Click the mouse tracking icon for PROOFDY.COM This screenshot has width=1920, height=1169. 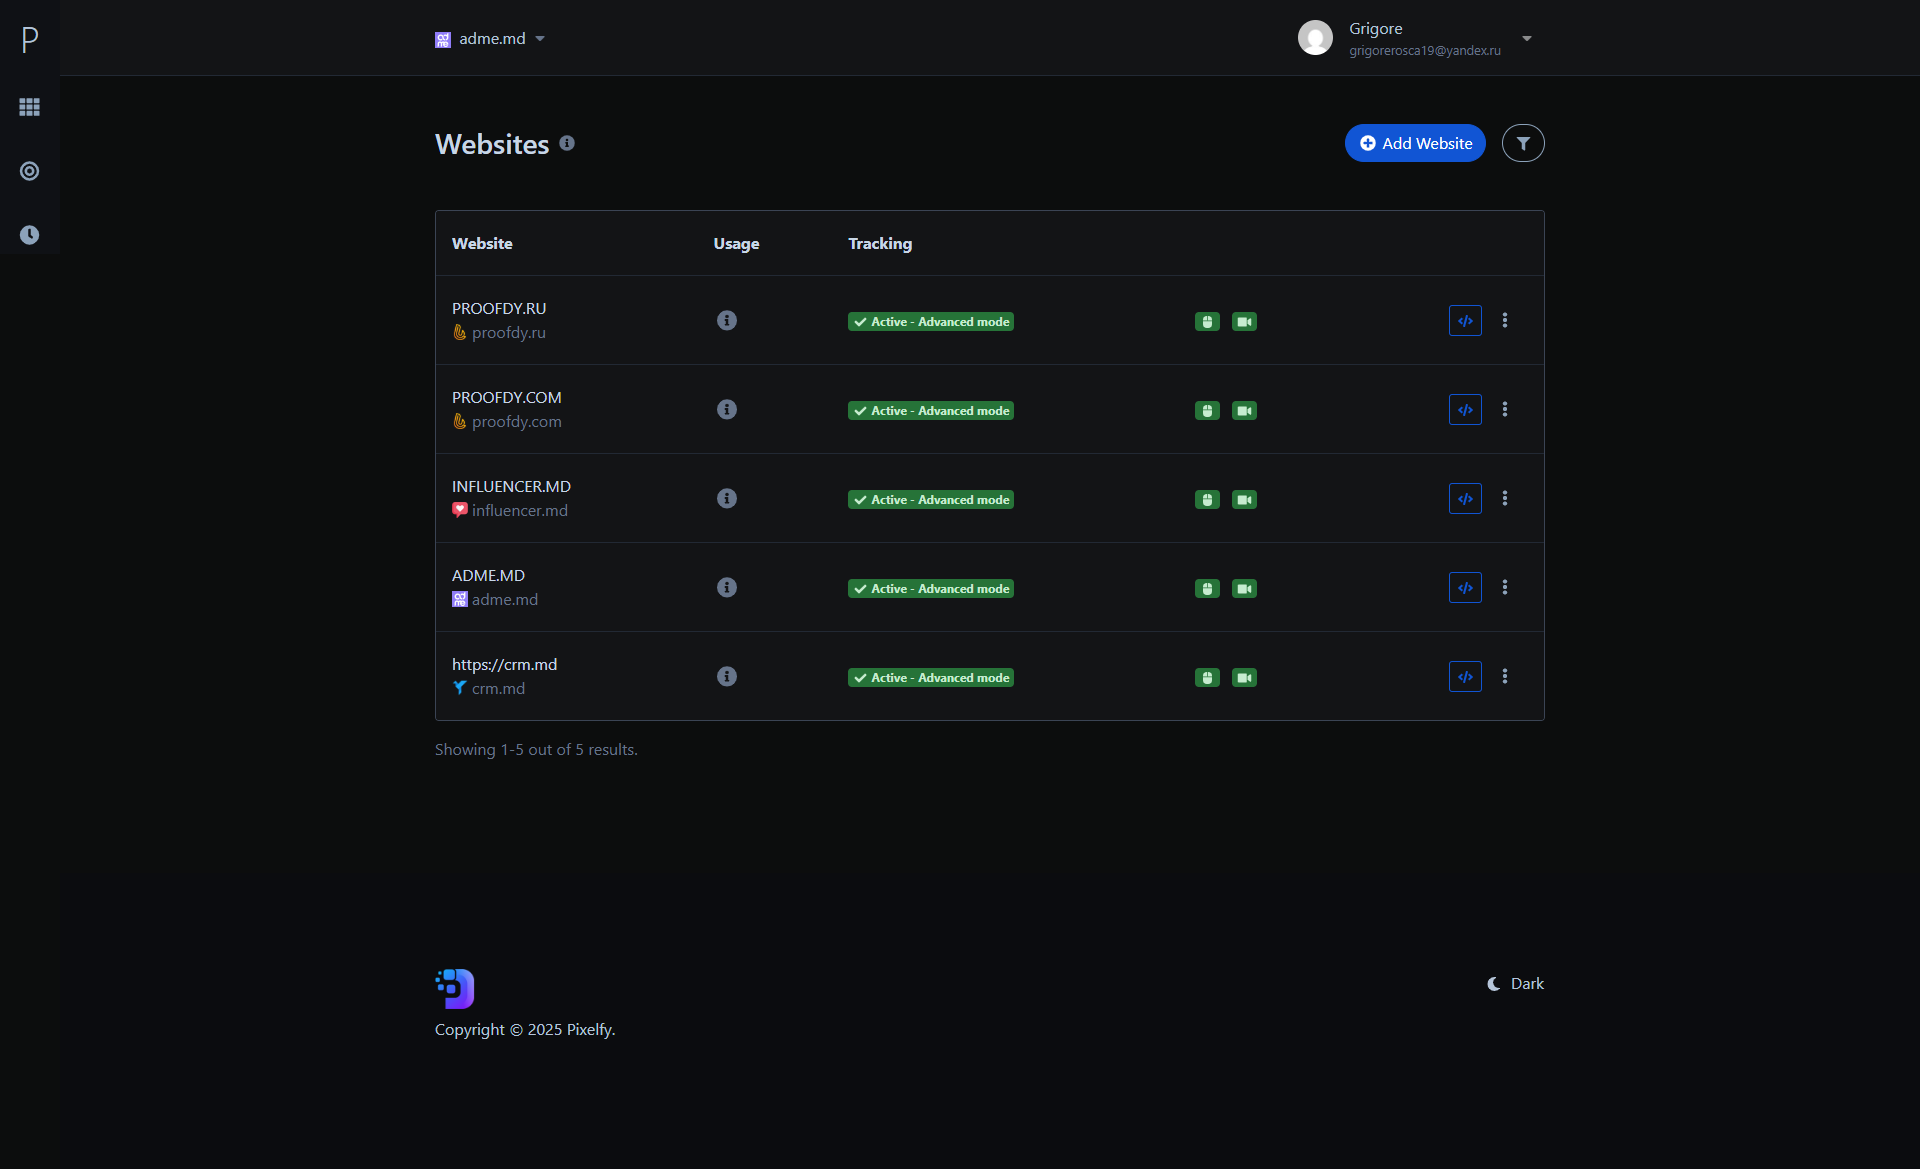pyautogui.click(x=1207, y=410)
